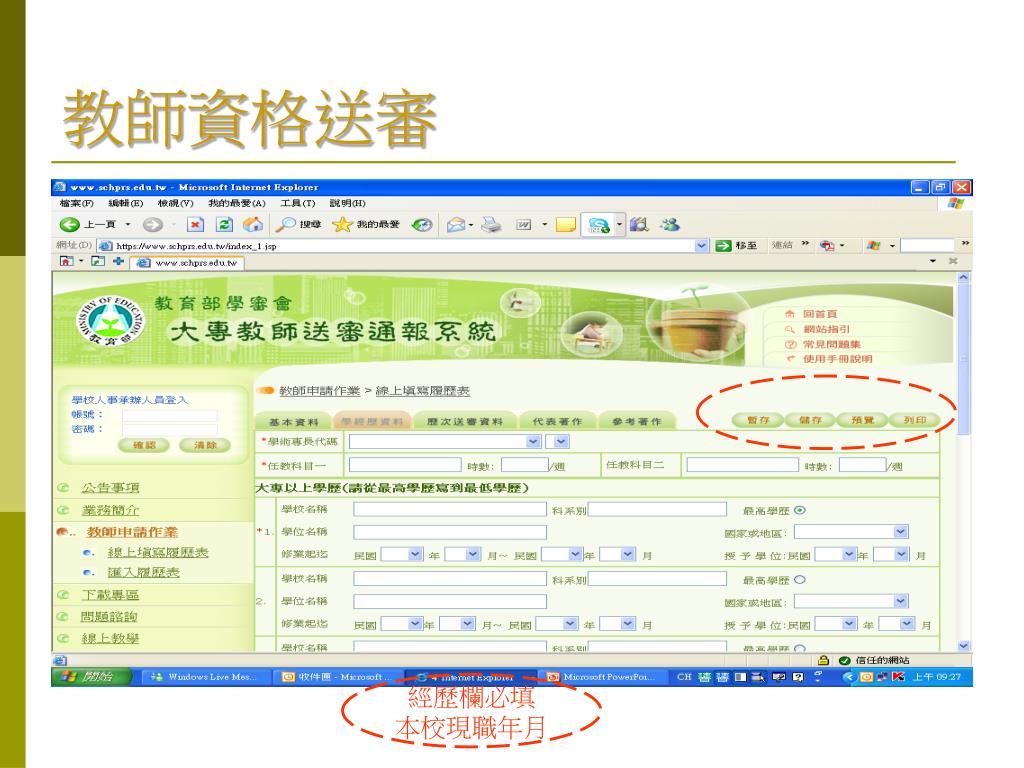1024x768 pixels.
Task: Click the Mail envelope icon
Action: coord(456,225)
